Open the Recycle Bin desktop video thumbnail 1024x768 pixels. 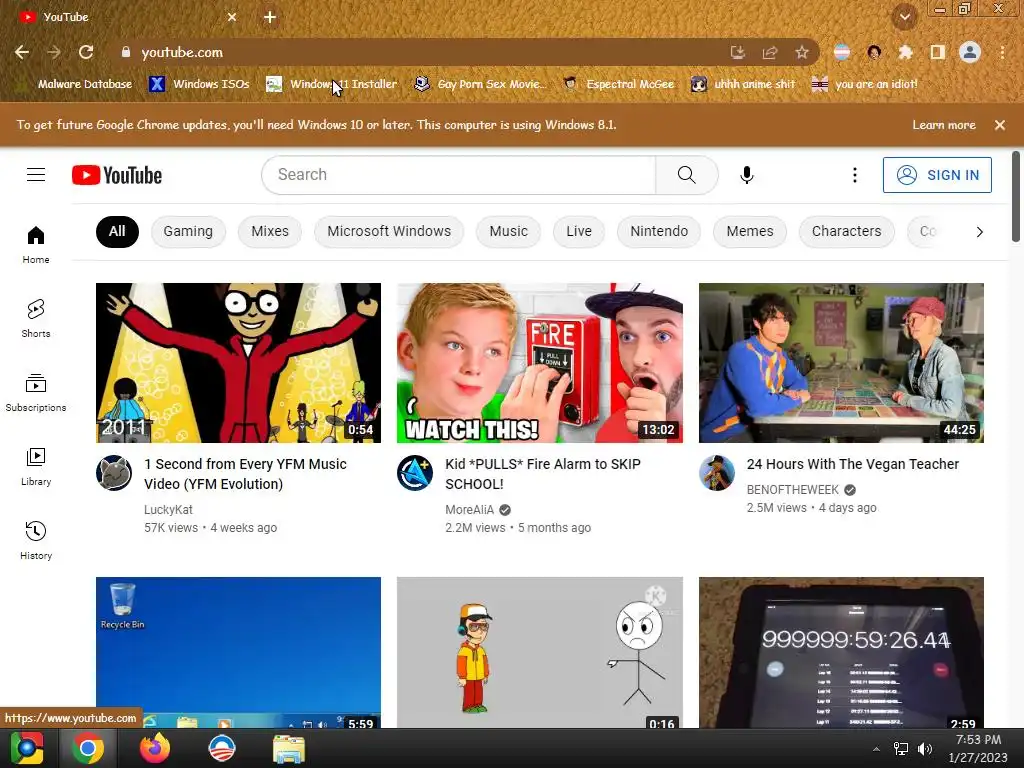coord(238,652)
